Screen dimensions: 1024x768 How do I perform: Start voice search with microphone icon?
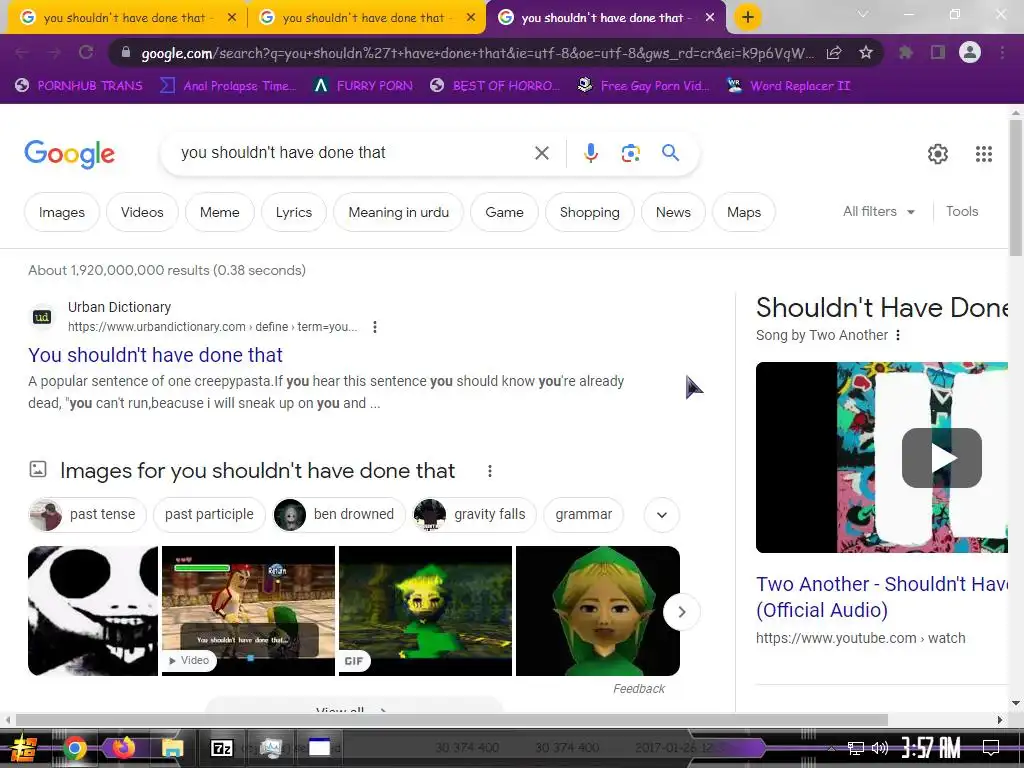pos(590,153)
